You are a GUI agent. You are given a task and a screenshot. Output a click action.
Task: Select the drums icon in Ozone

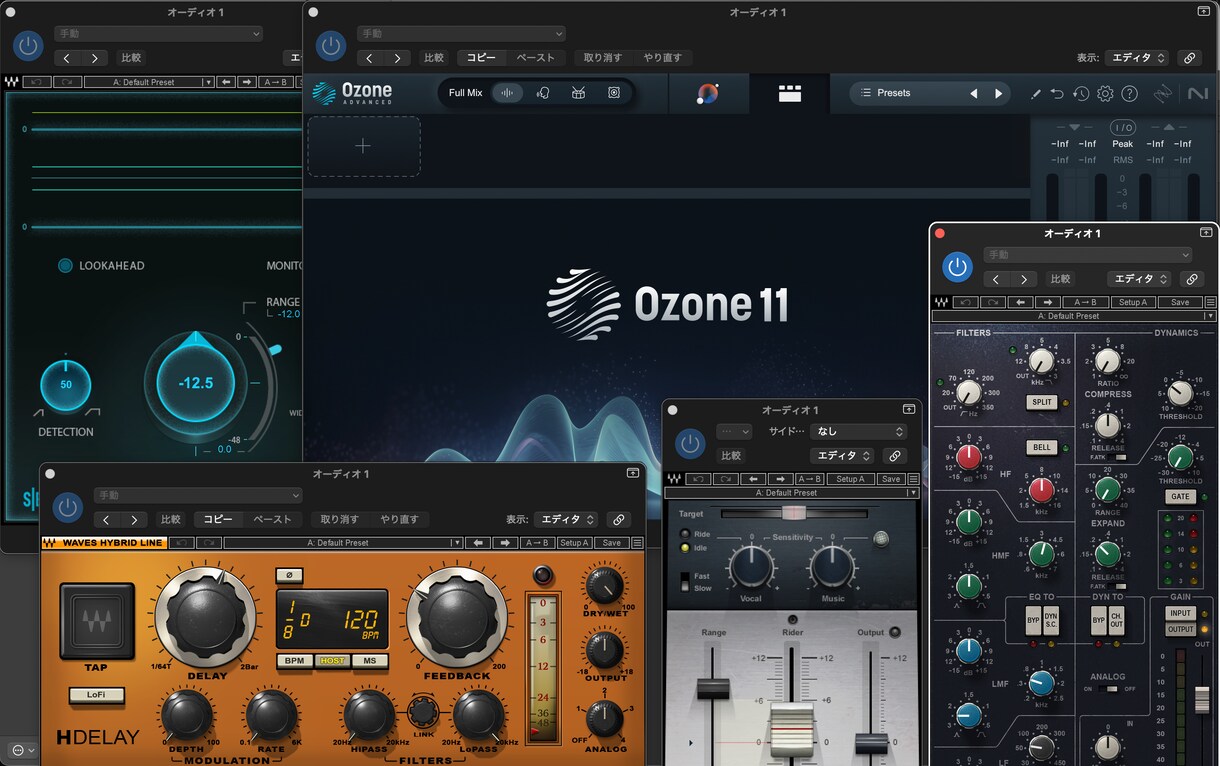578,93
